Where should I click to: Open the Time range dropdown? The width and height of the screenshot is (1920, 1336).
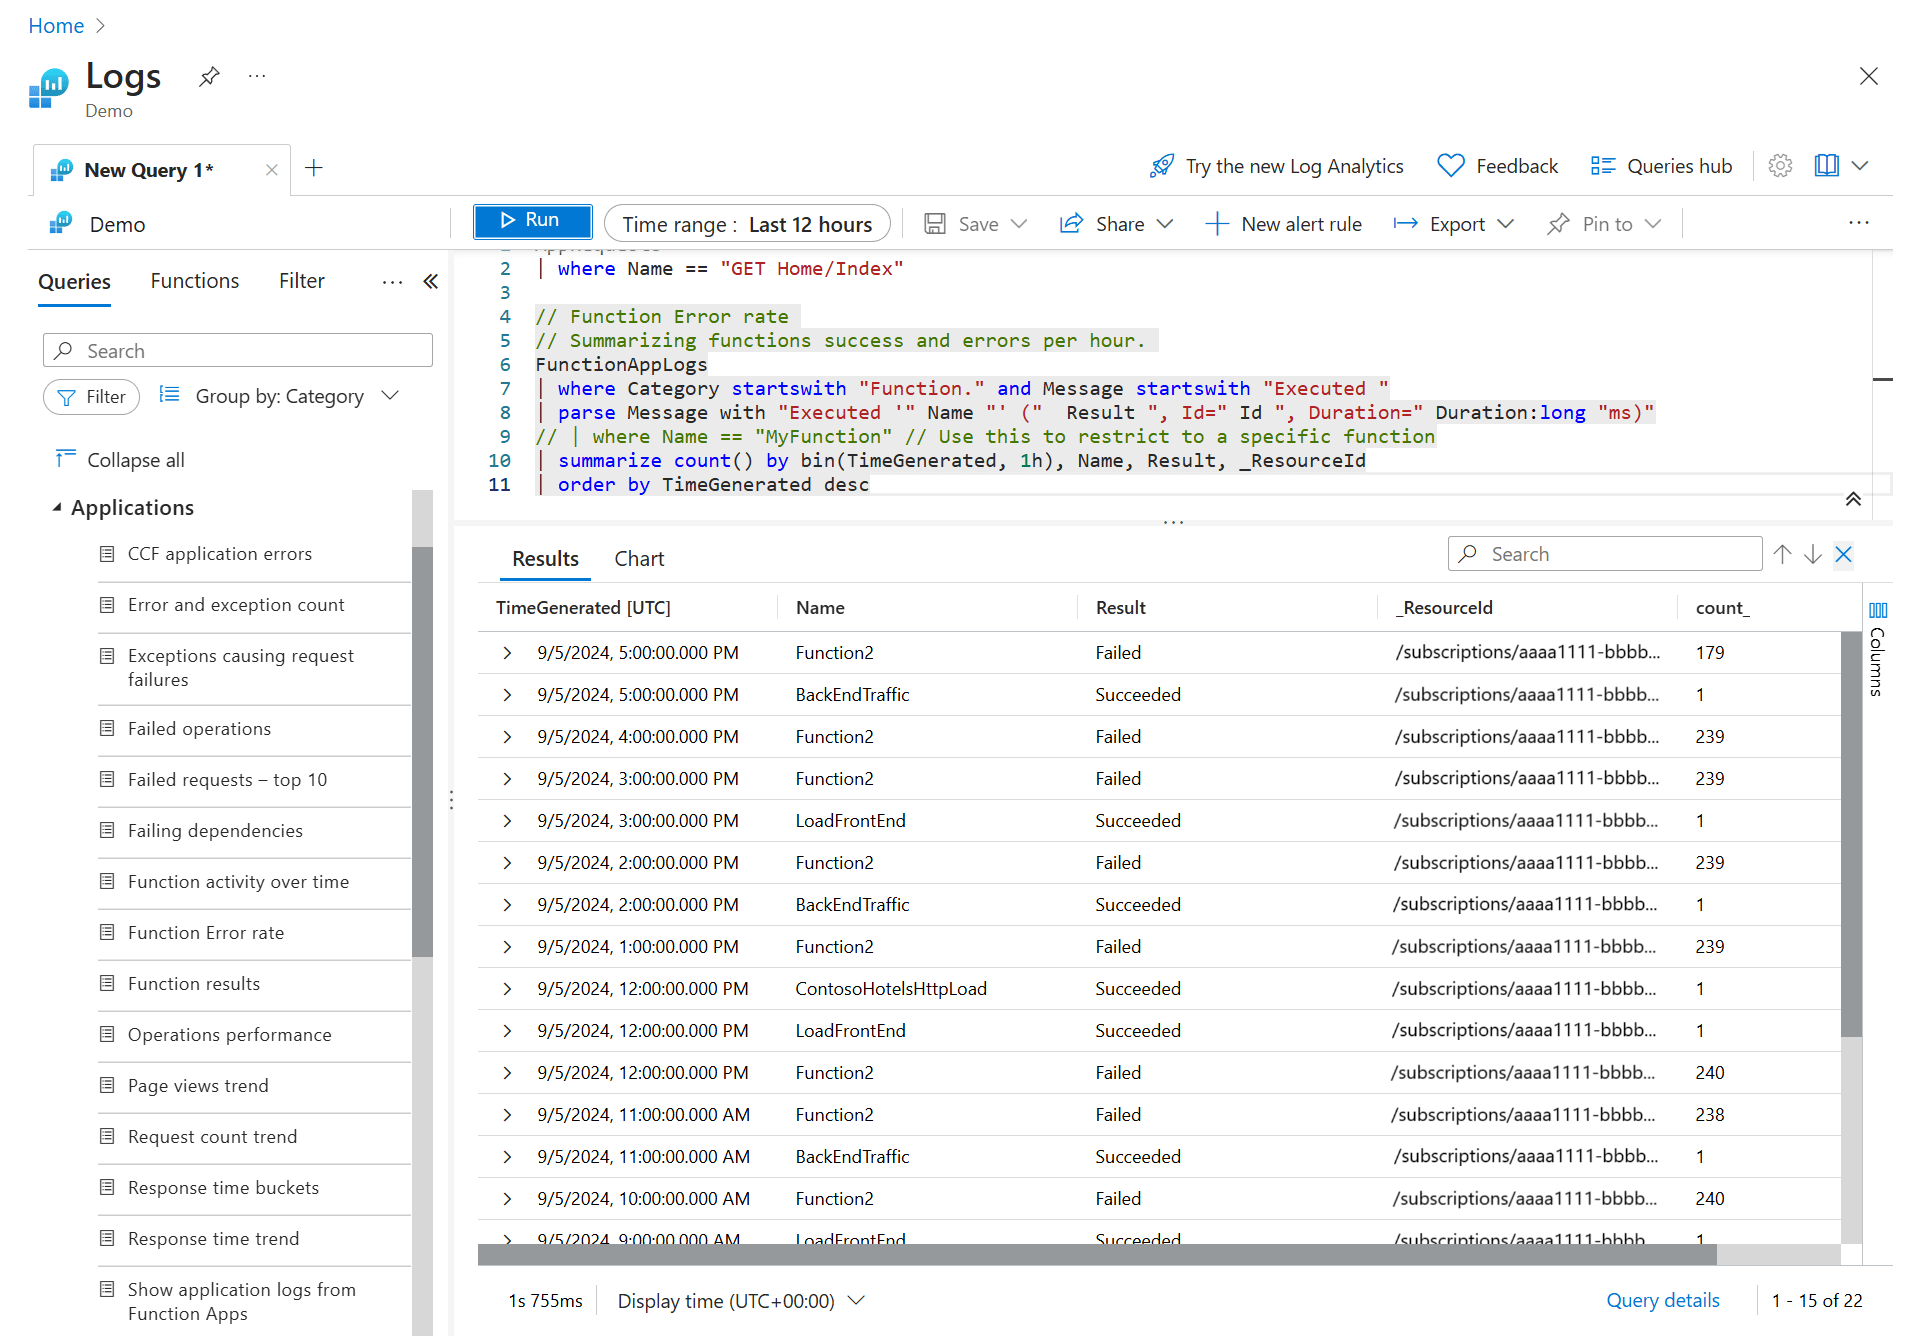(746, 223)
